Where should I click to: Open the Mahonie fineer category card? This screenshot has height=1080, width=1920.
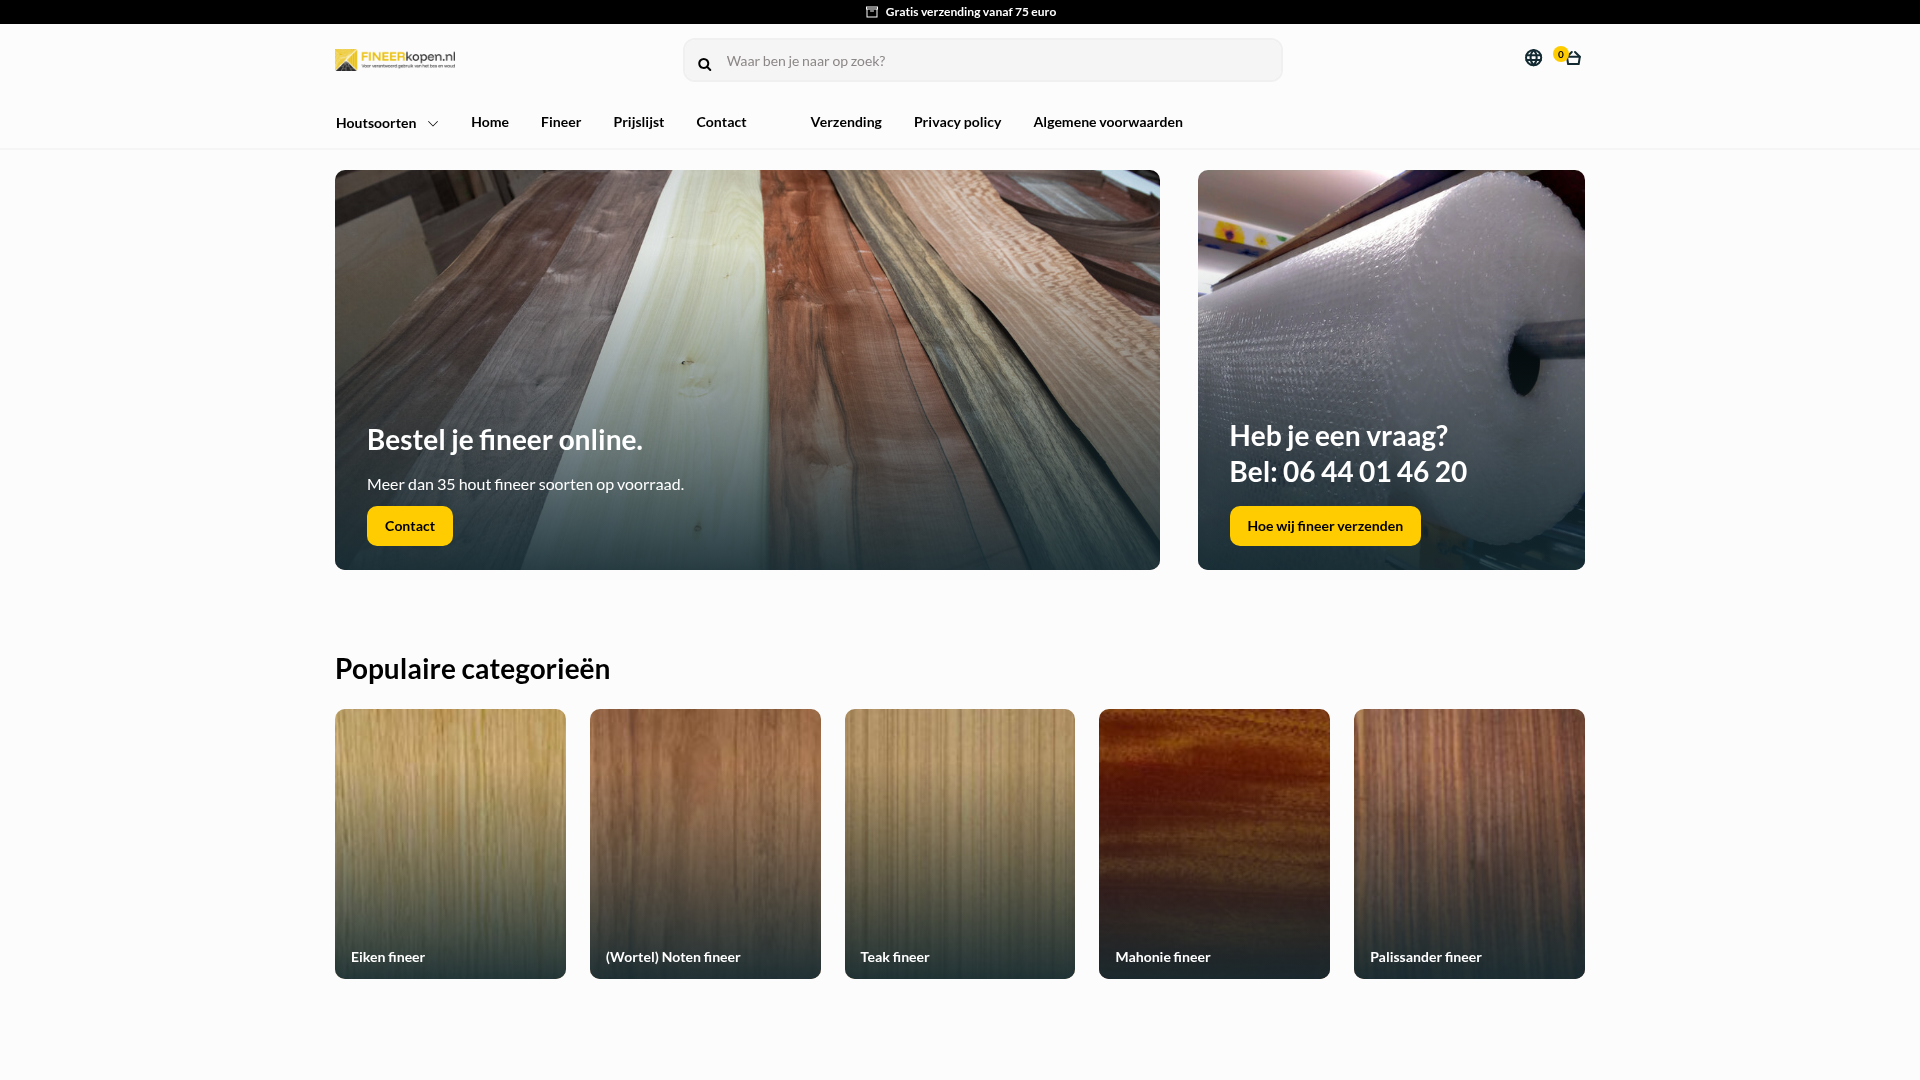click(1214, 844)
